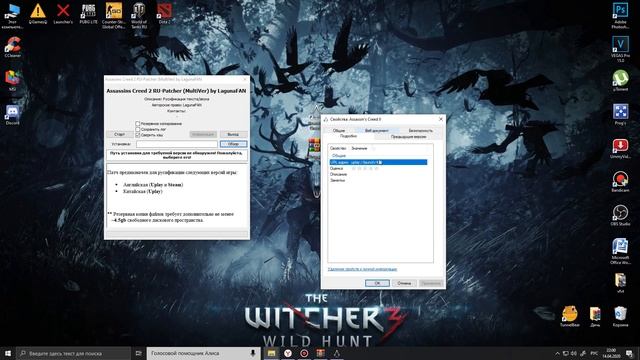Close the Properties dialog with X
640x360 pixels.
[x=440, y=119]
